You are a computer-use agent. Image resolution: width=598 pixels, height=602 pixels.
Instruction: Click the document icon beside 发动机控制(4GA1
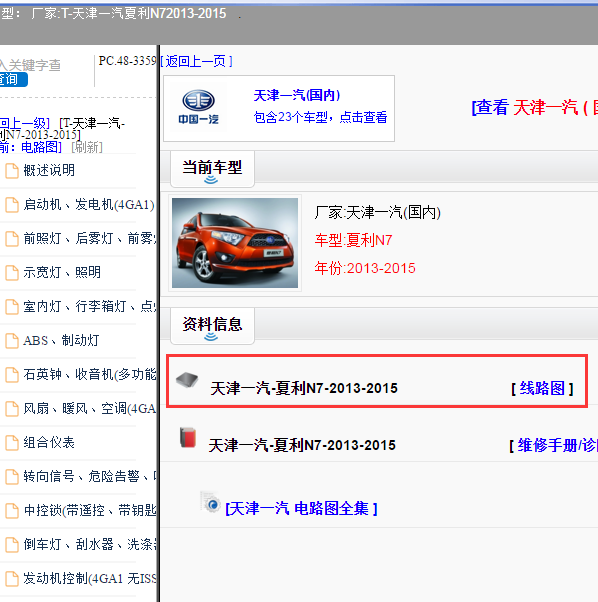[12, 579]
